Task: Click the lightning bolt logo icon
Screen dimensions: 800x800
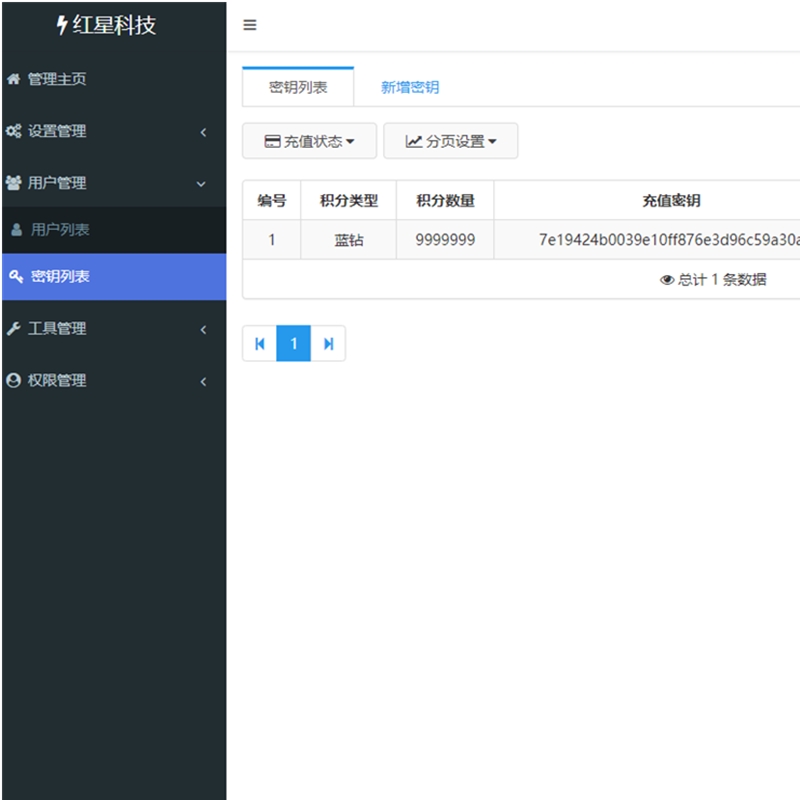Action: click(x=62, y=26)
